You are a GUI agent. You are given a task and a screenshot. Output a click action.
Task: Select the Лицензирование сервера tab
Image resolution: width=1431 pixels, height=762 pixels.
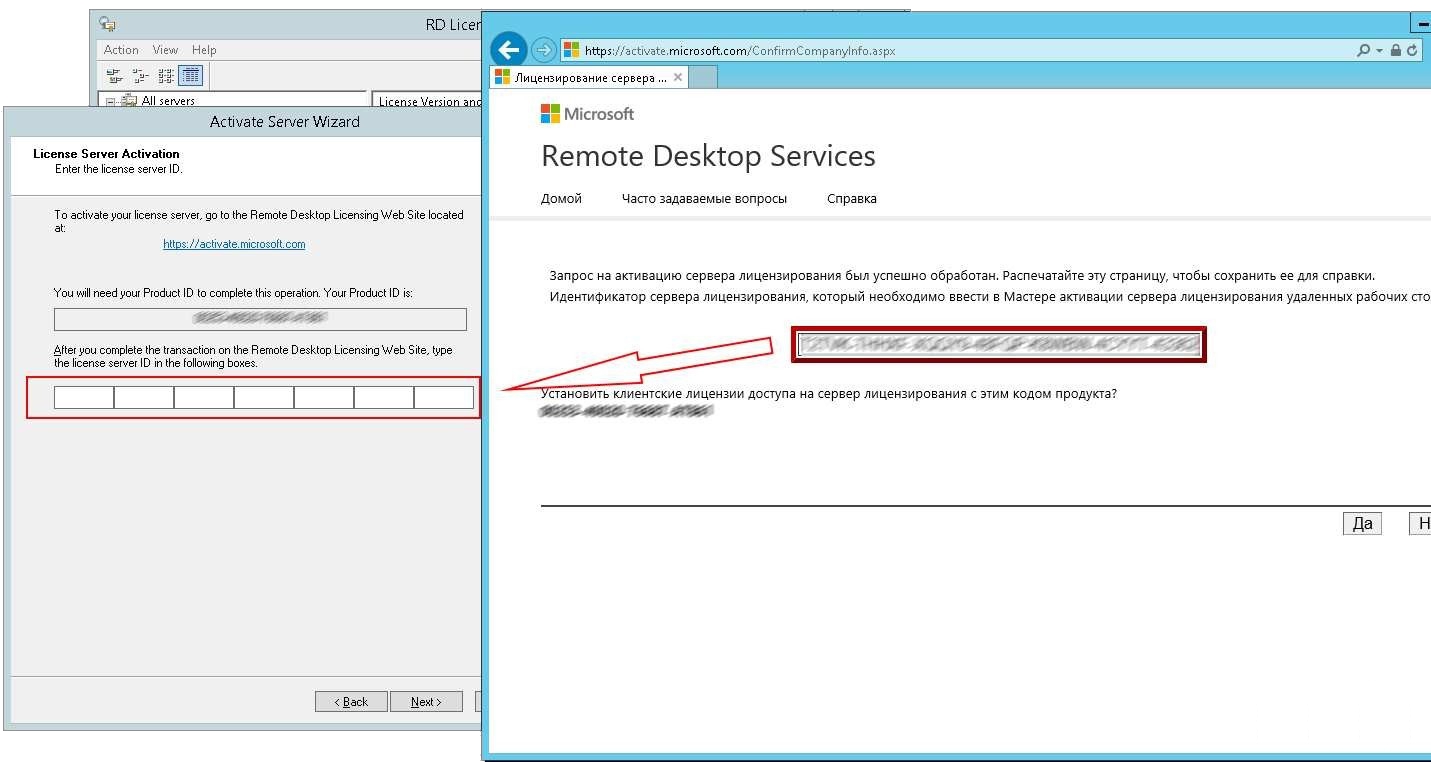[x=589, y=78]
